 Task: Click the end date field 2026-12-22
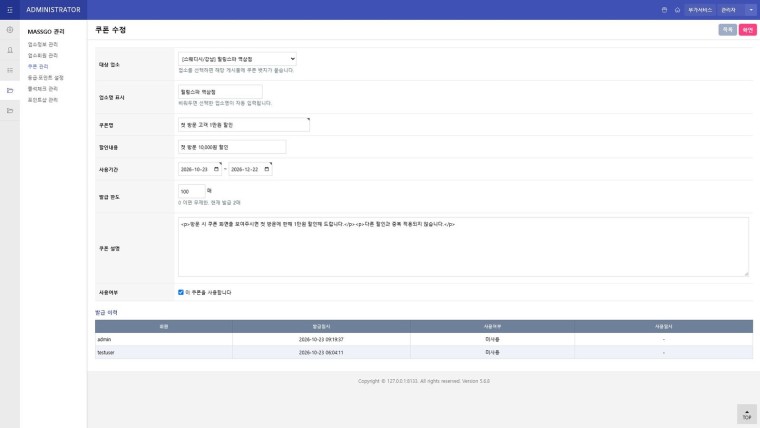250,169
